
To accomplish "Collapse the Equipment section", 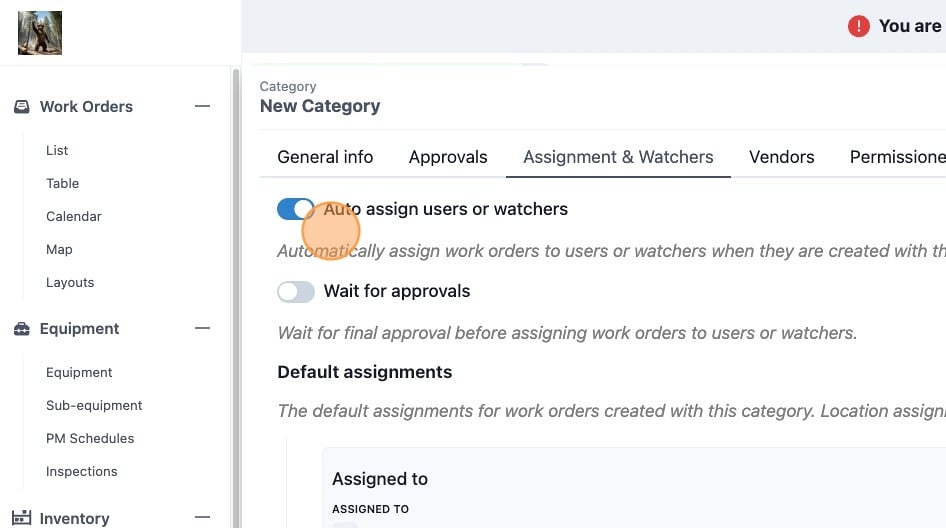I will pyautogui.click(x=202, y=328).
